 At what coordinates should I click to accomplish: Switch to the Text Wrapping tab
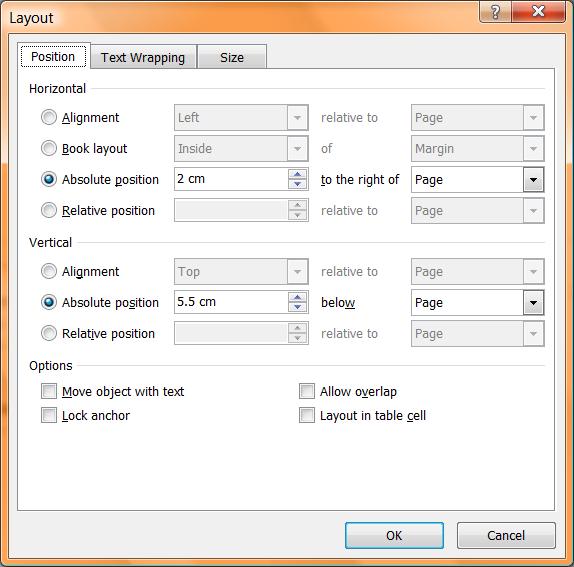click(x=143, y=57)
